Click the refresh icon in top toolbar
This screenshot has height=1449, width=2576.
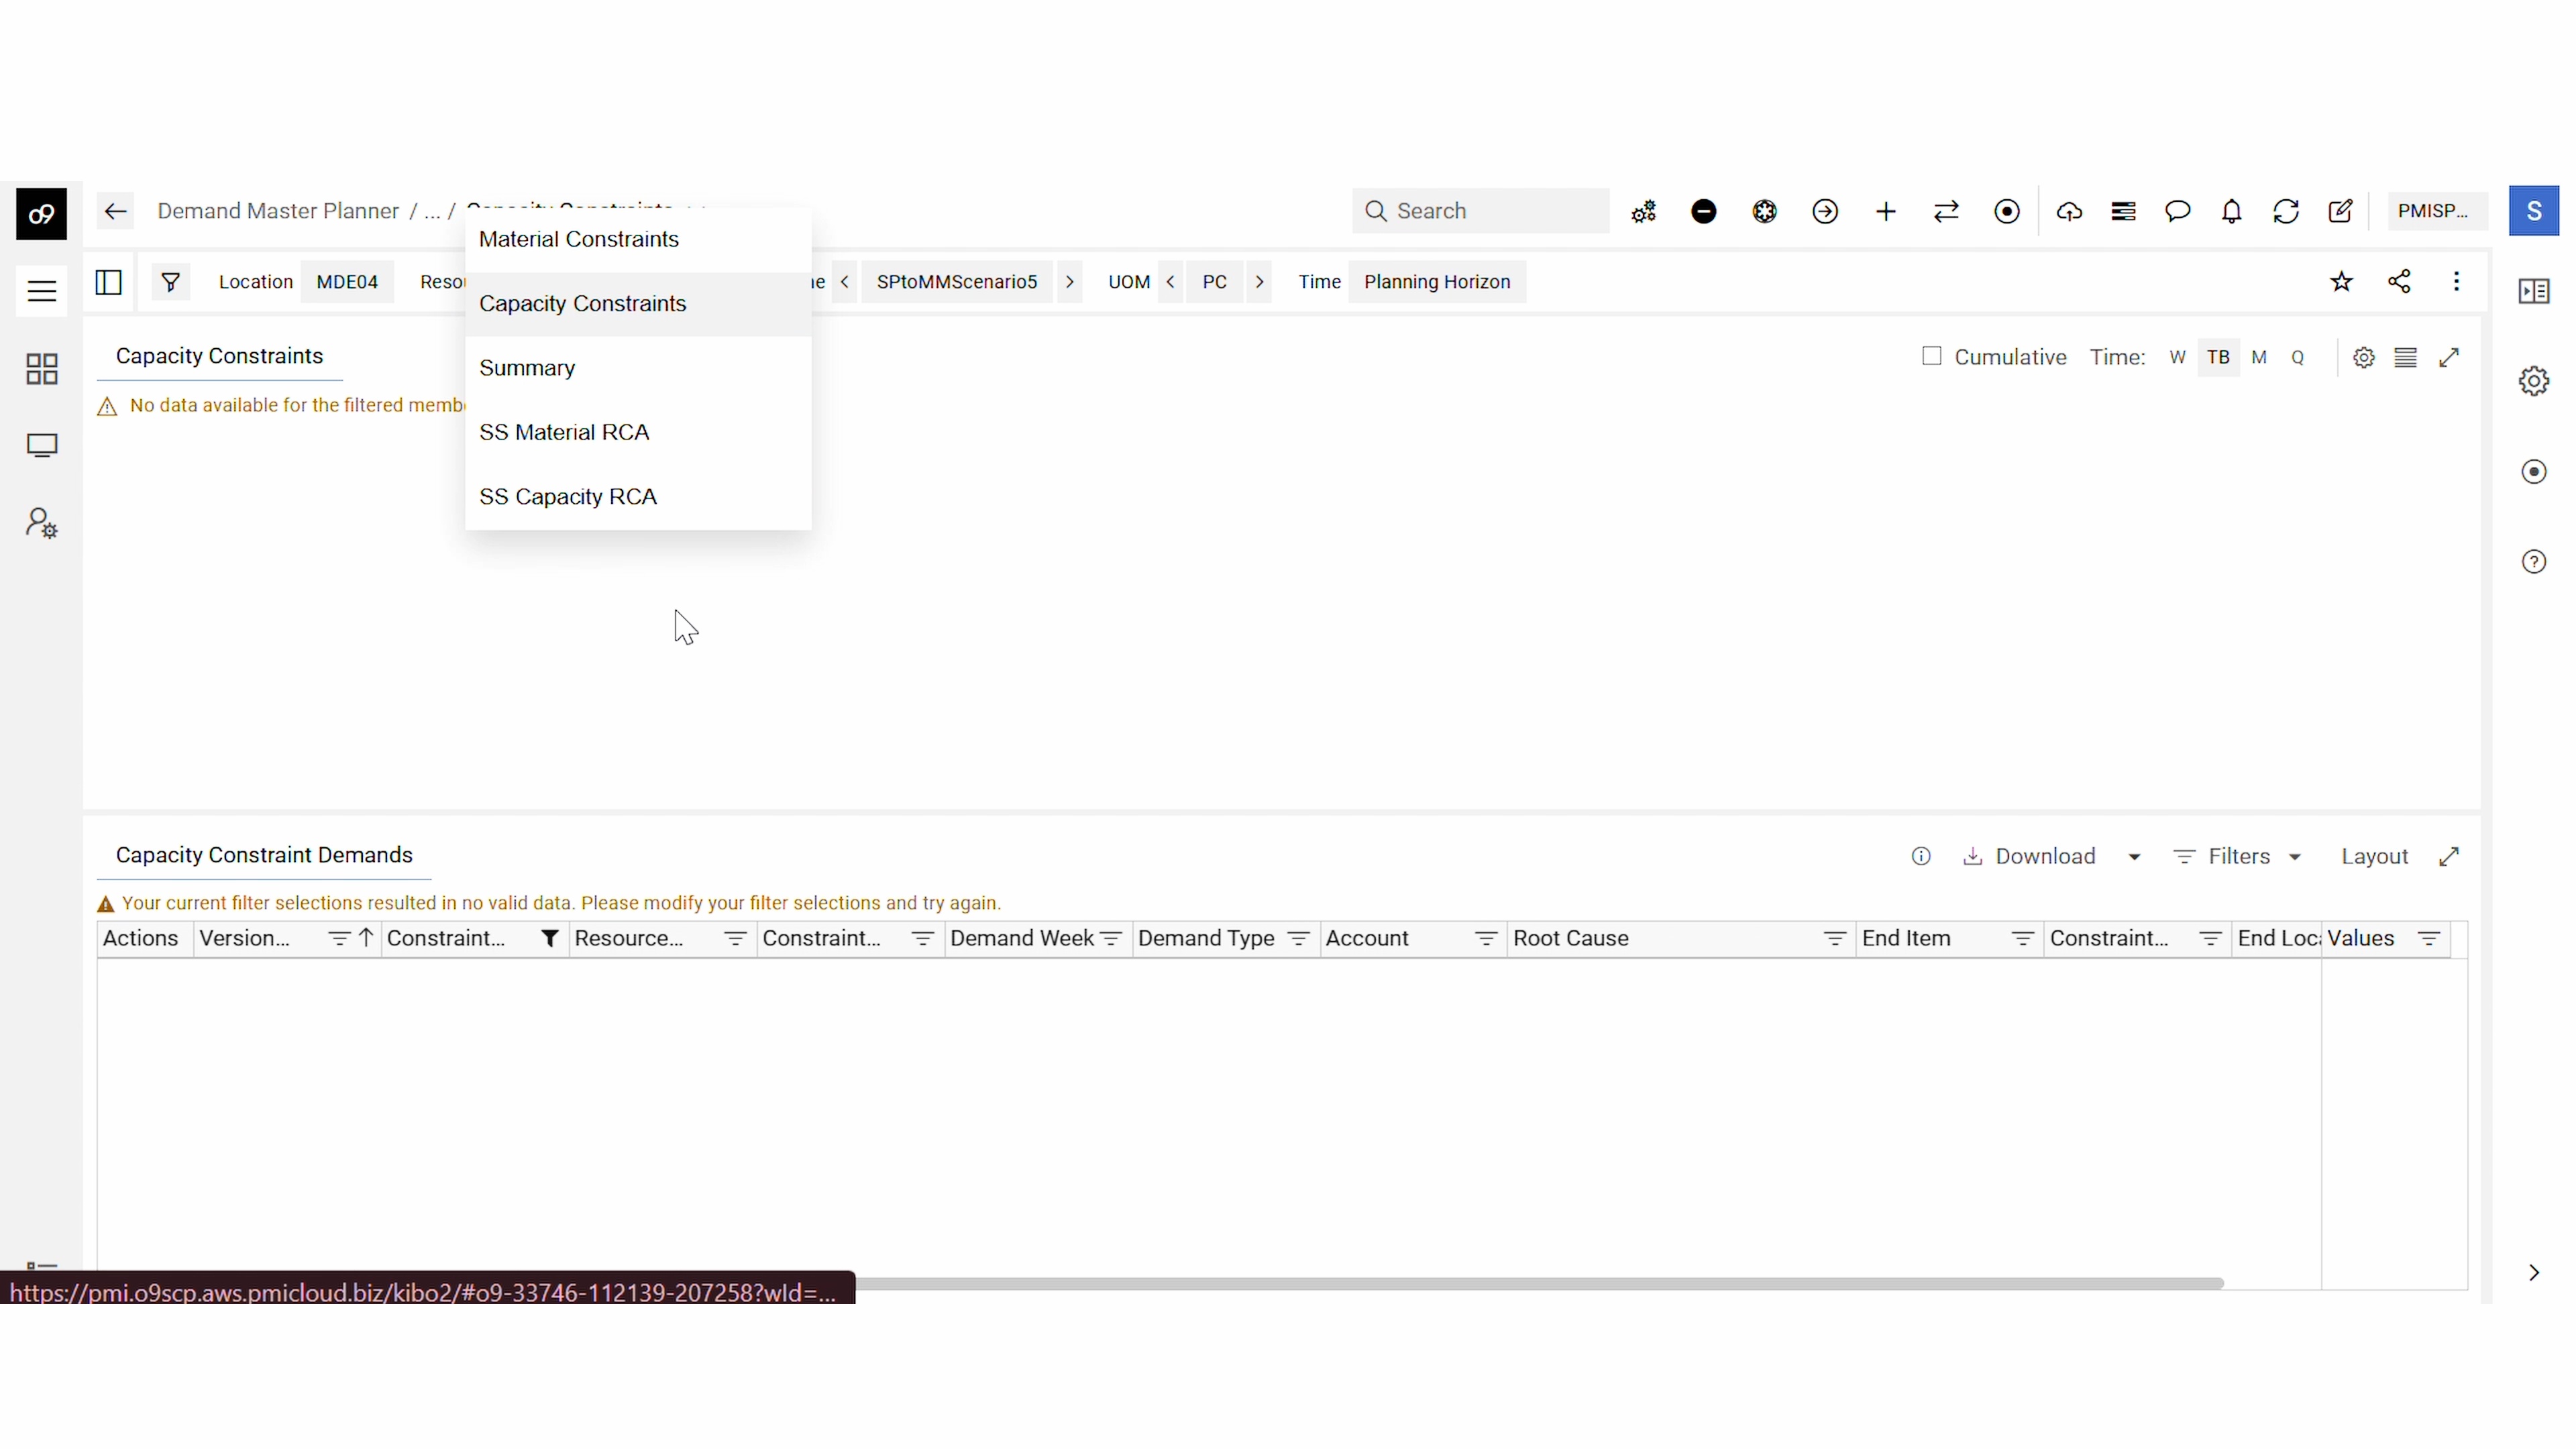2286,211
